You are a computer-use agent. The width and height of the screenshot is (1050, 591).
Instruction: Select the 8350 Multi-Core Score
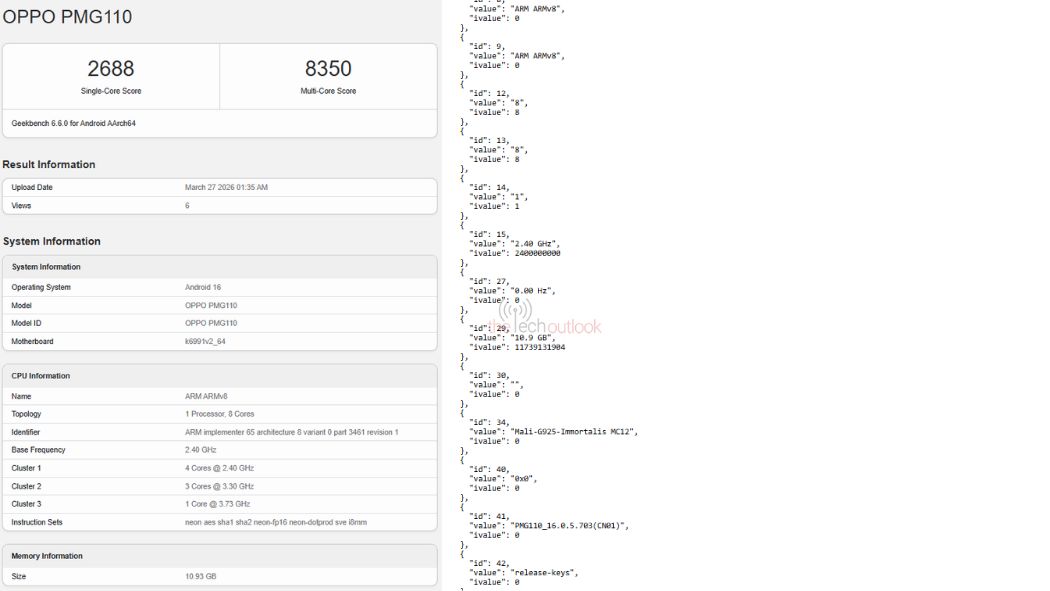[328, 69]
